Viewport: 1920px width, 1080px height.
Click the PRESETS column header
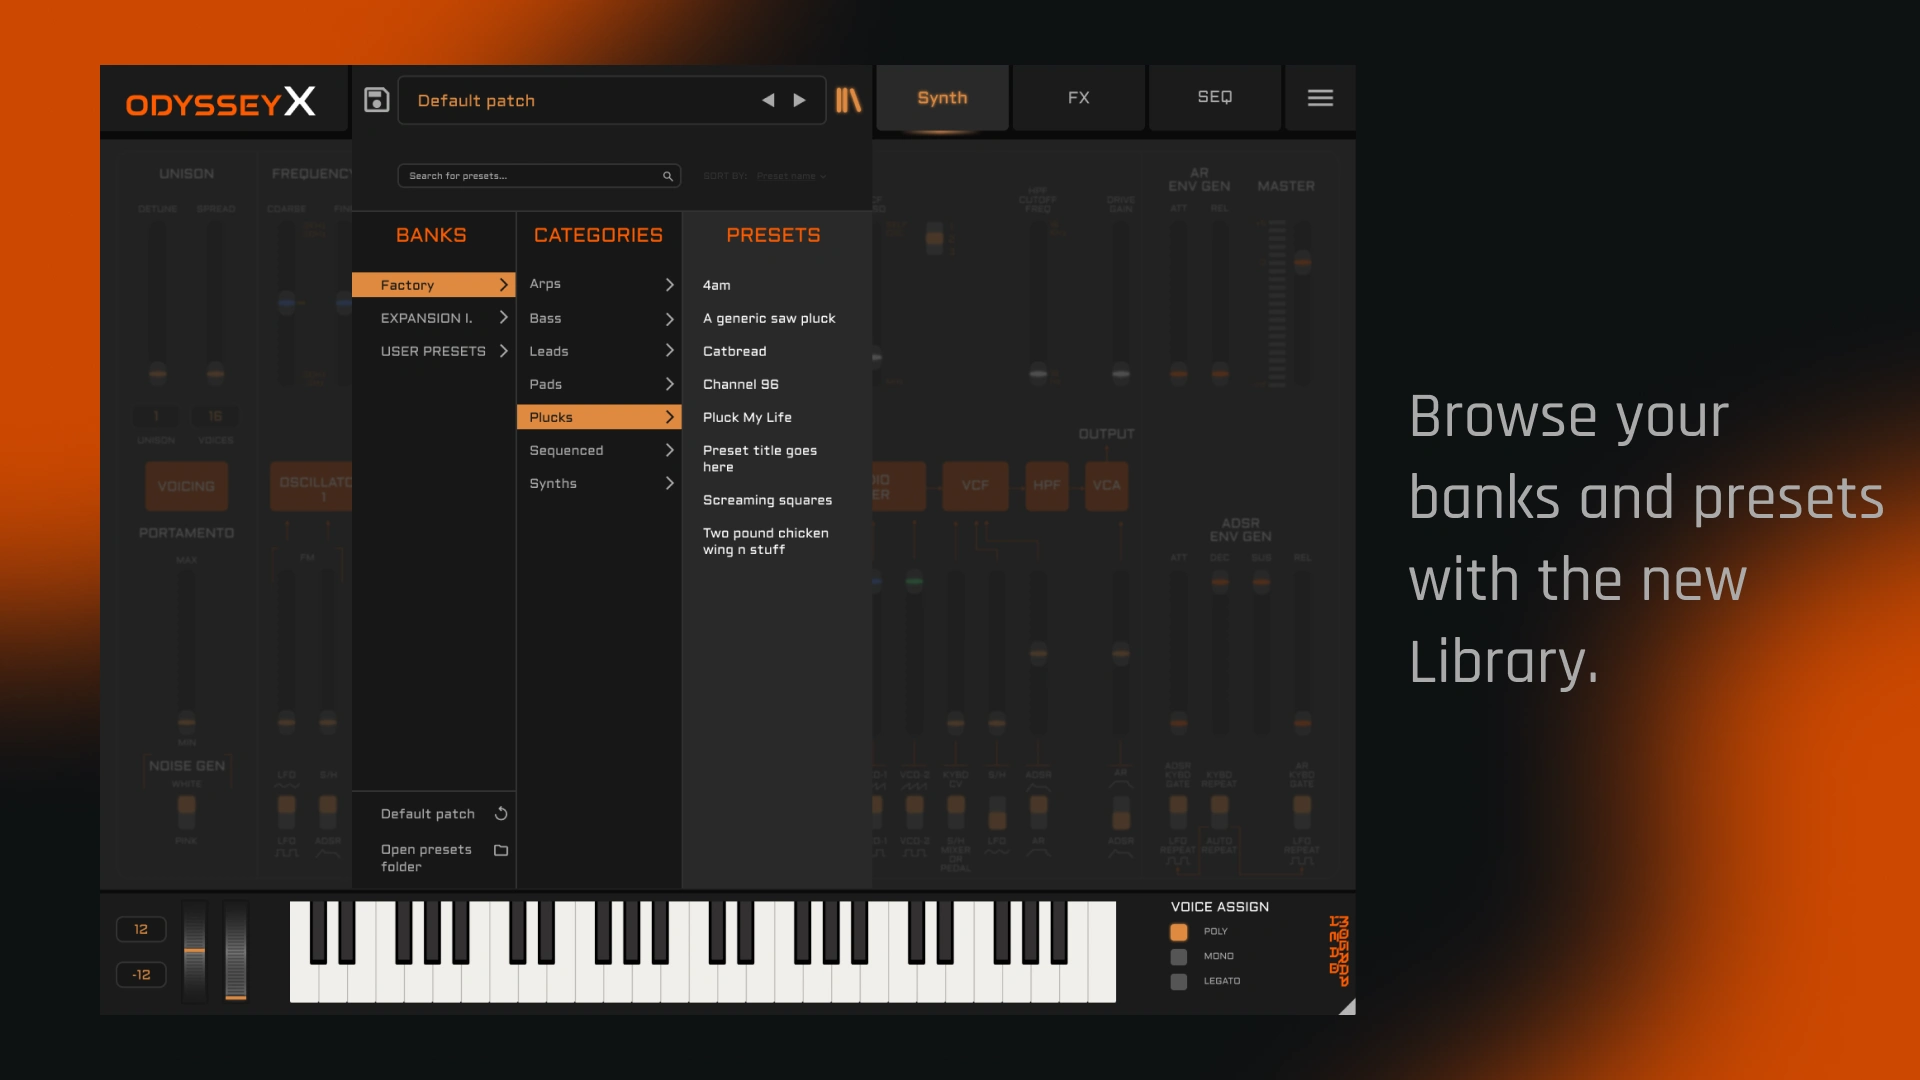coord(773,235)
